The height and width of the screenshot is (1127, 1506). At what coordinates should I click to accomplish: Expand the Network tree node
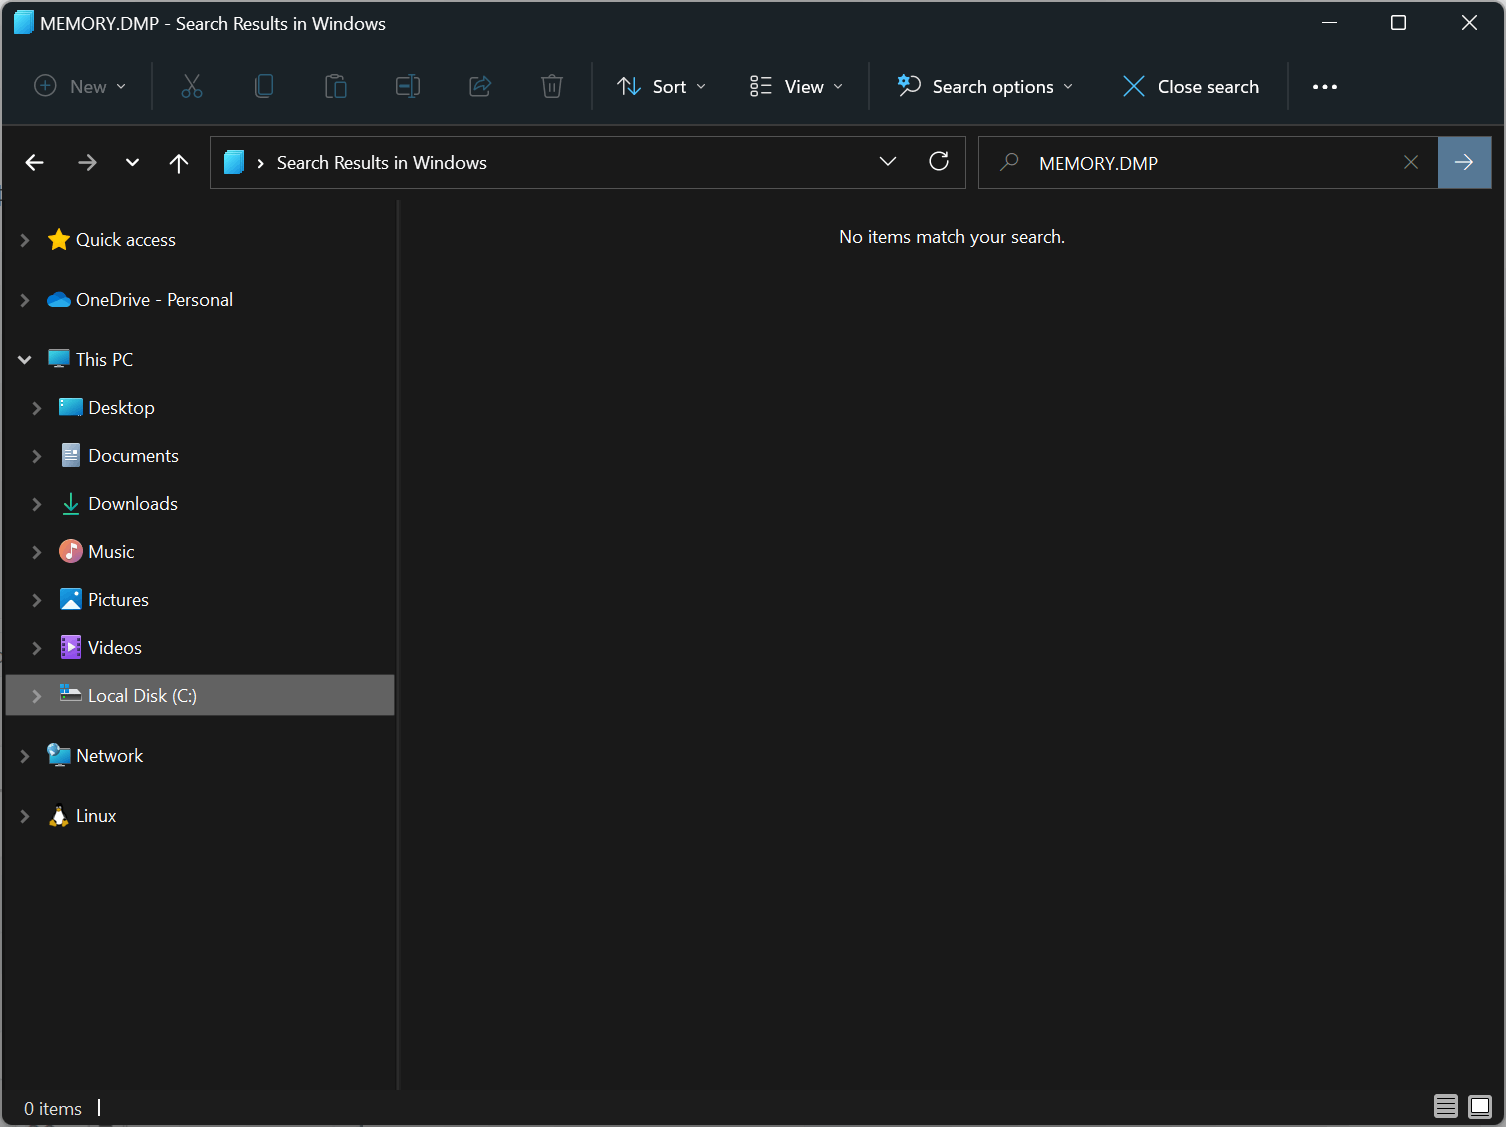pyautogui.click(x=25, y=756)
